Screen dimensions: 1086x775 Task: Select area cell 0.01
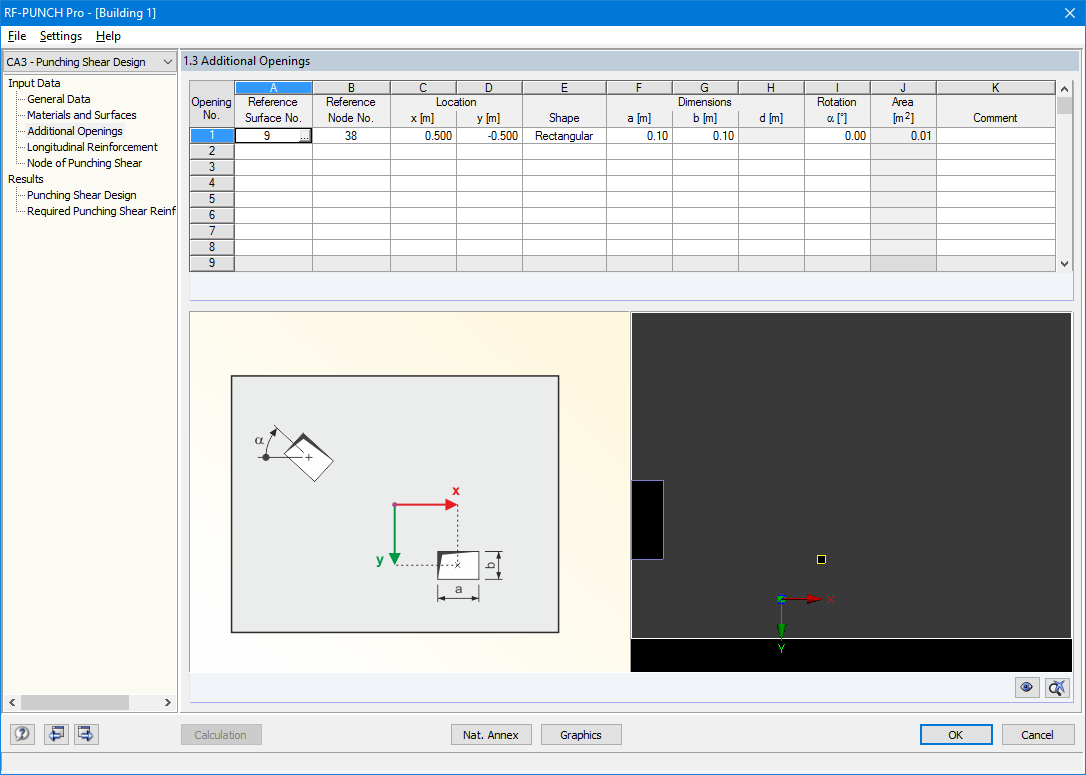(903, 136)
